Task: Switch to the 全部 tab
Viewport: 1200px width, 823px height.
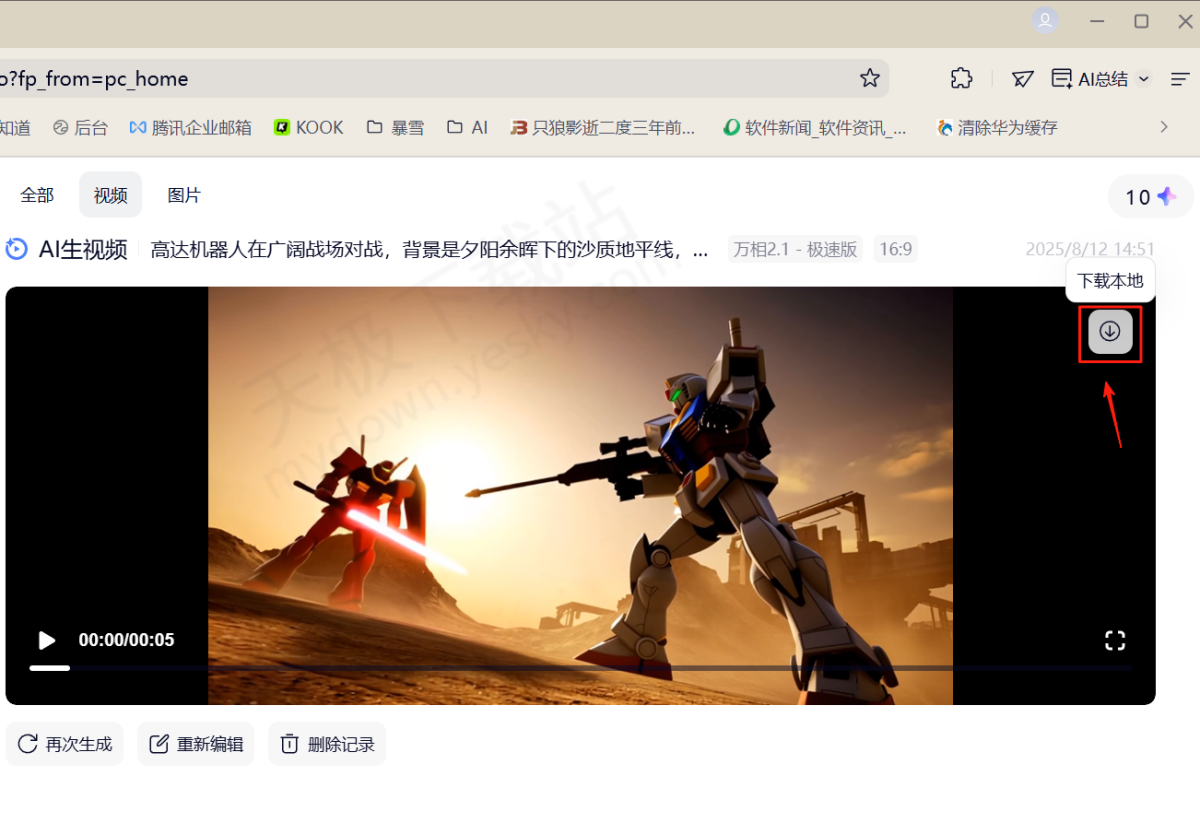Action: click(37, 195)
